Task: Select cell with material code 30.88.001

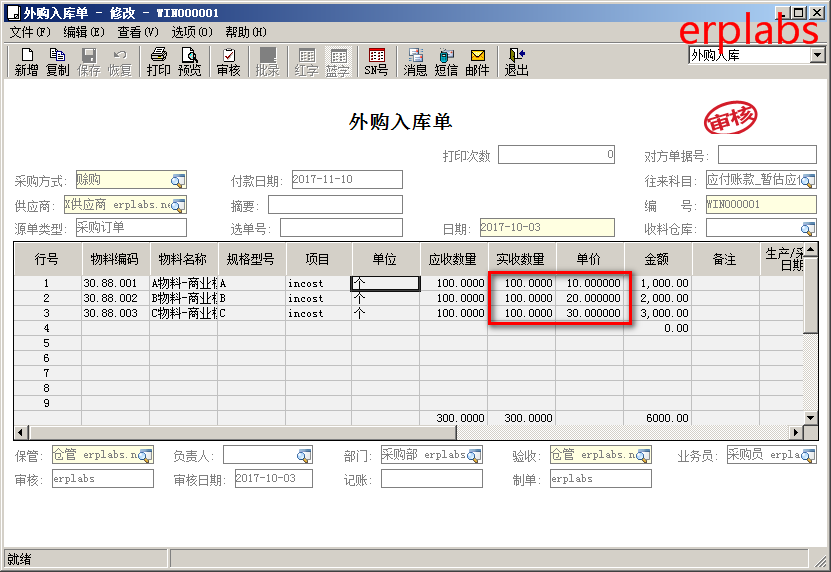Action: (116, 284)
